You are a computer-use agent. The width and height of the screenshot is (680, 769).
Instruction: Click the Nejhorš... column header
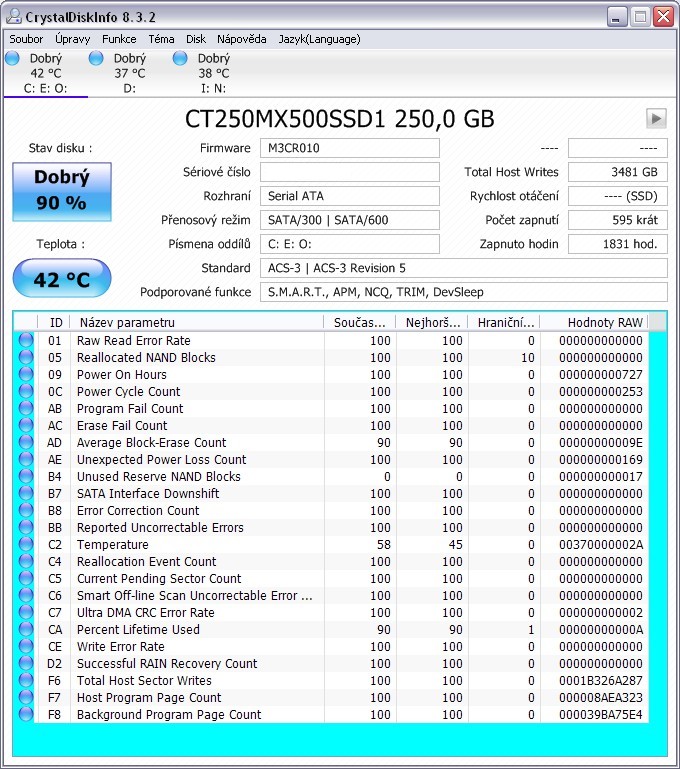[x=432, y=322]
